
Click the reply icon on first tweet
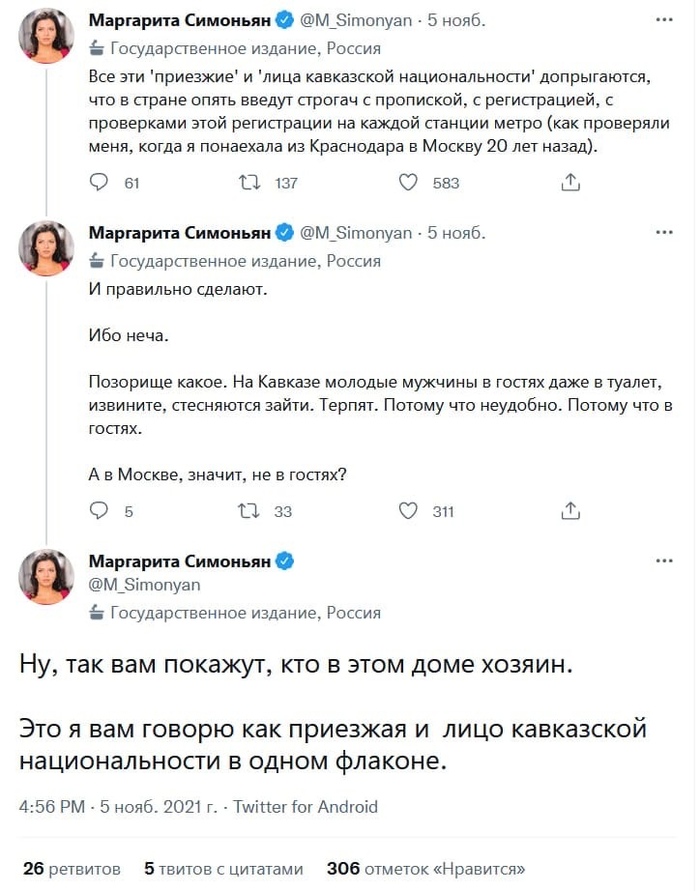pyautogui.click(x=99, y=183)
